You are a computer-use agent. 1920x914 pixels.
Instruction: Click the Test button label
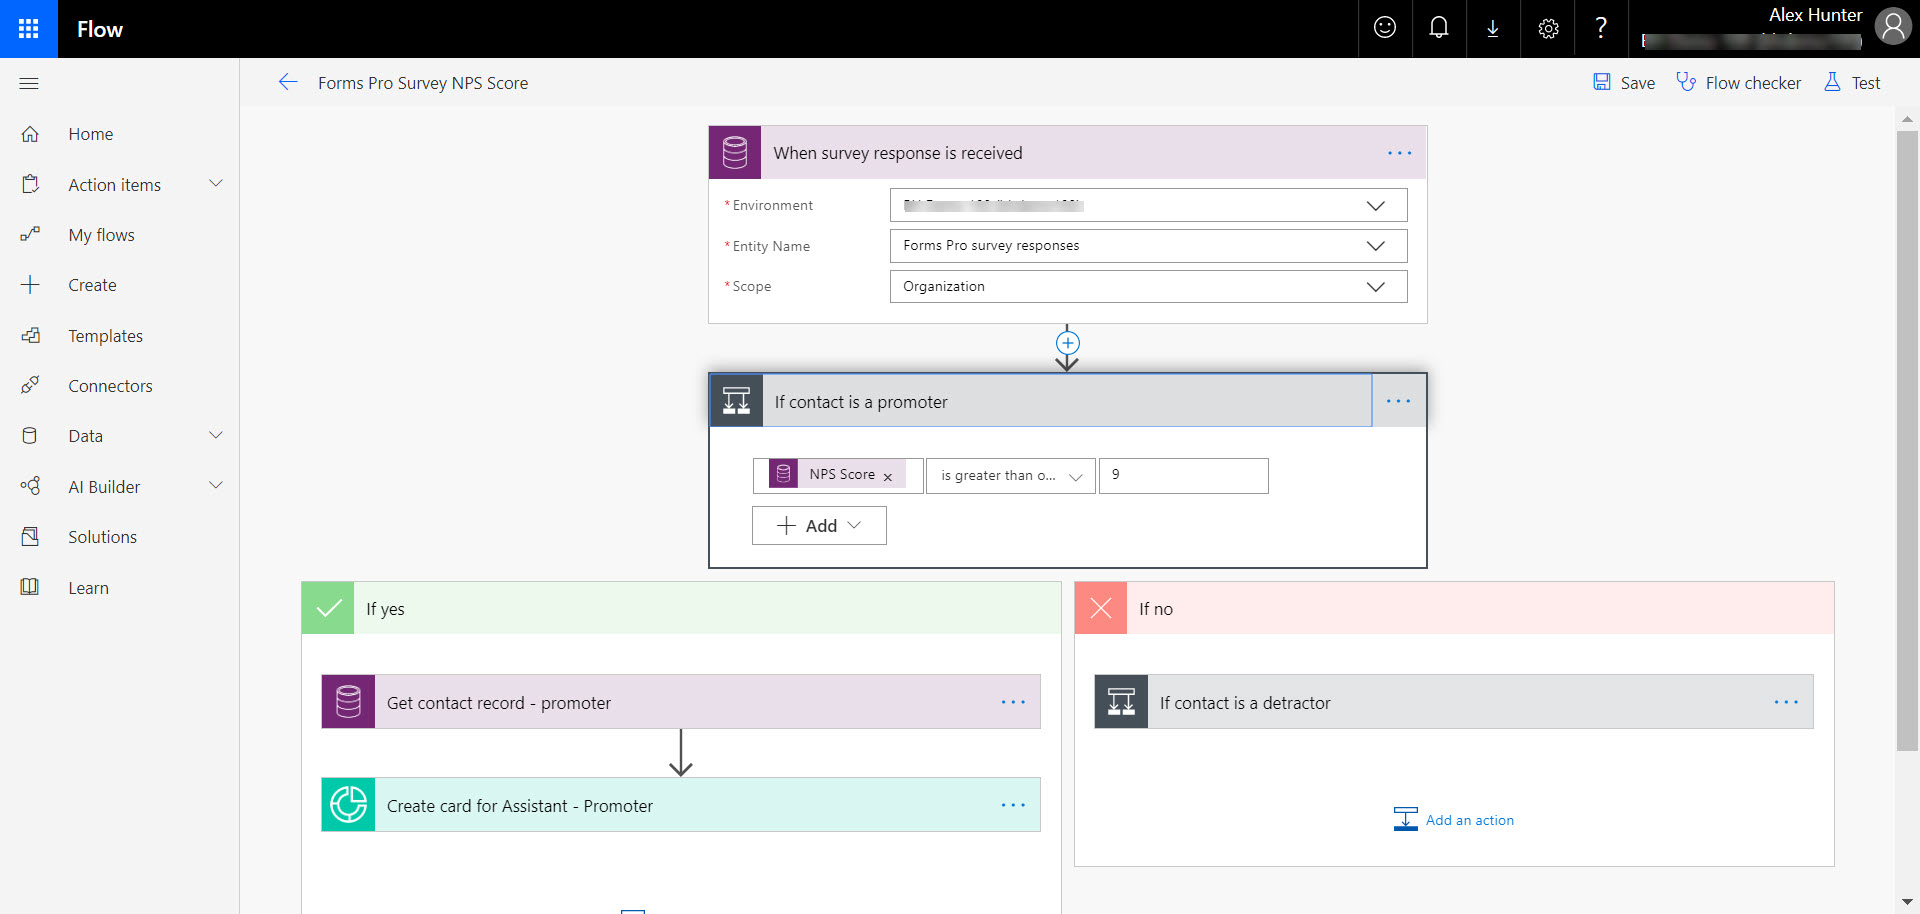[x=1865, y=83]
